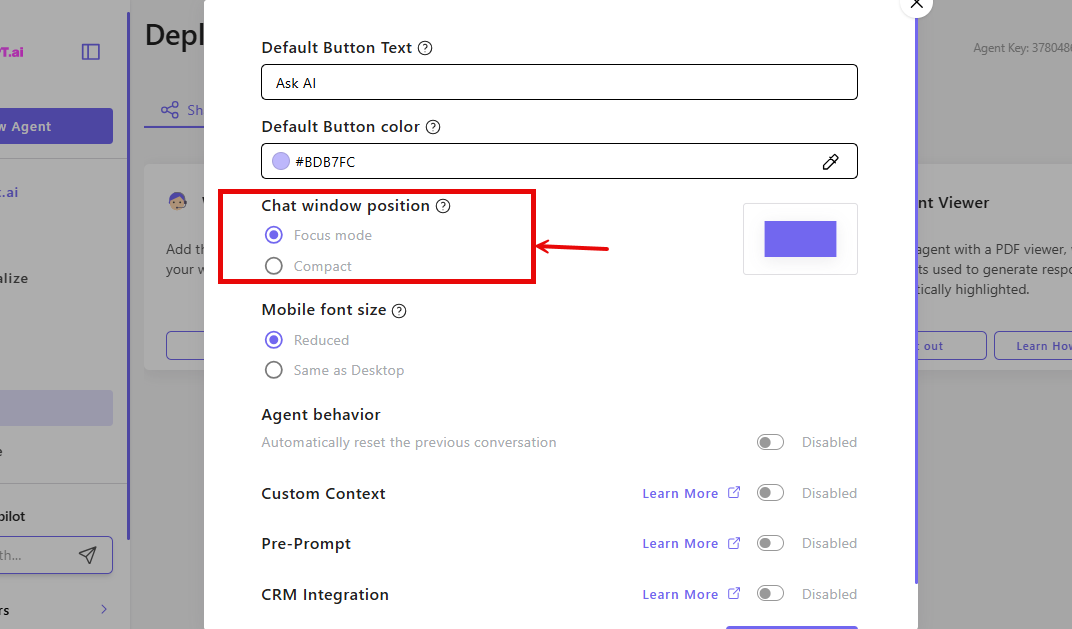Click the help icon next to Default Button color
This screenshot has height=629, width=1072.
pyautogui.click(x=432, y=126)
